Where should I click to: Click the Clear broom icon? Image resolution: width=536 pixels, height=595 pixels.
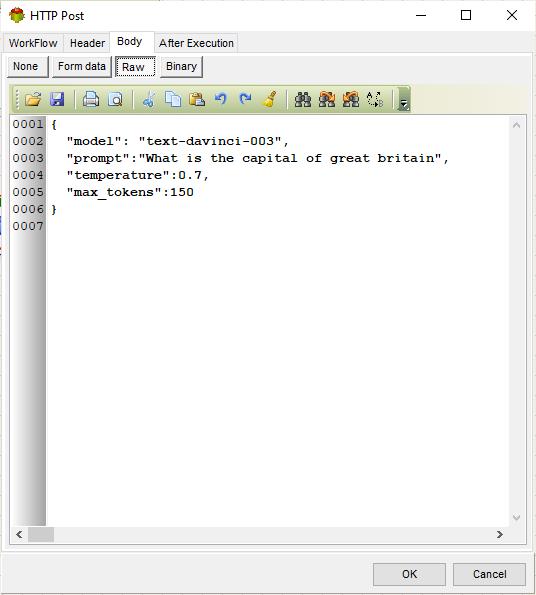270,99
